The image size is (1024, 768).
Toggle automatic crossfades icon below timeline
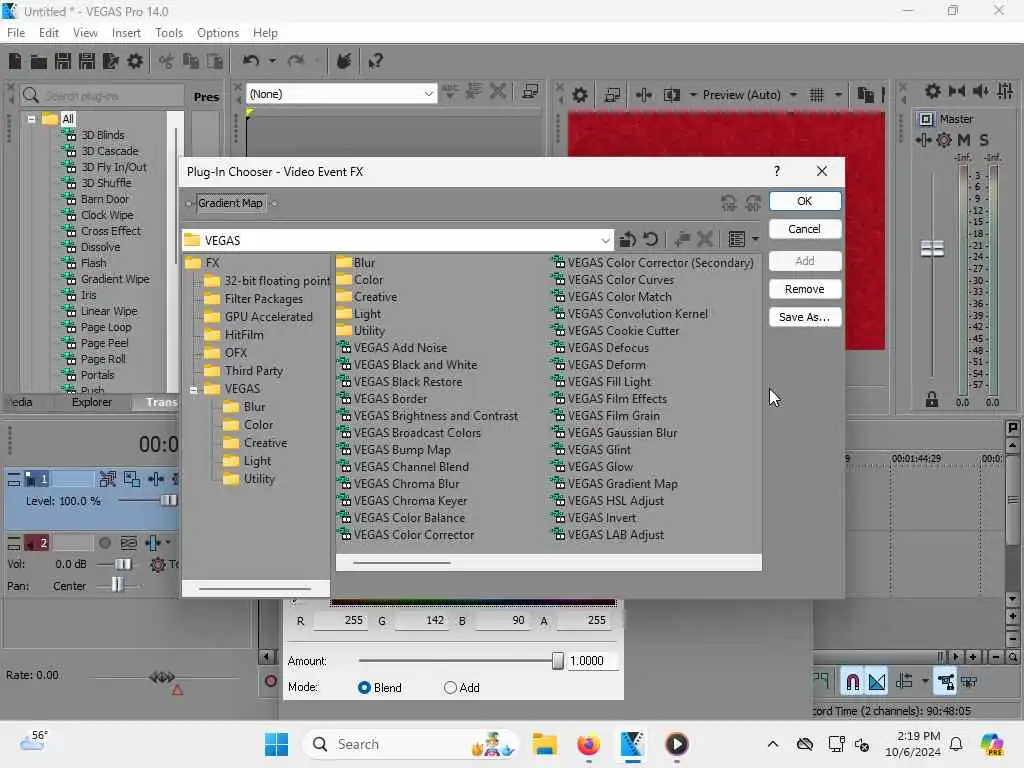pyautogui.click(x=877, y=682)
